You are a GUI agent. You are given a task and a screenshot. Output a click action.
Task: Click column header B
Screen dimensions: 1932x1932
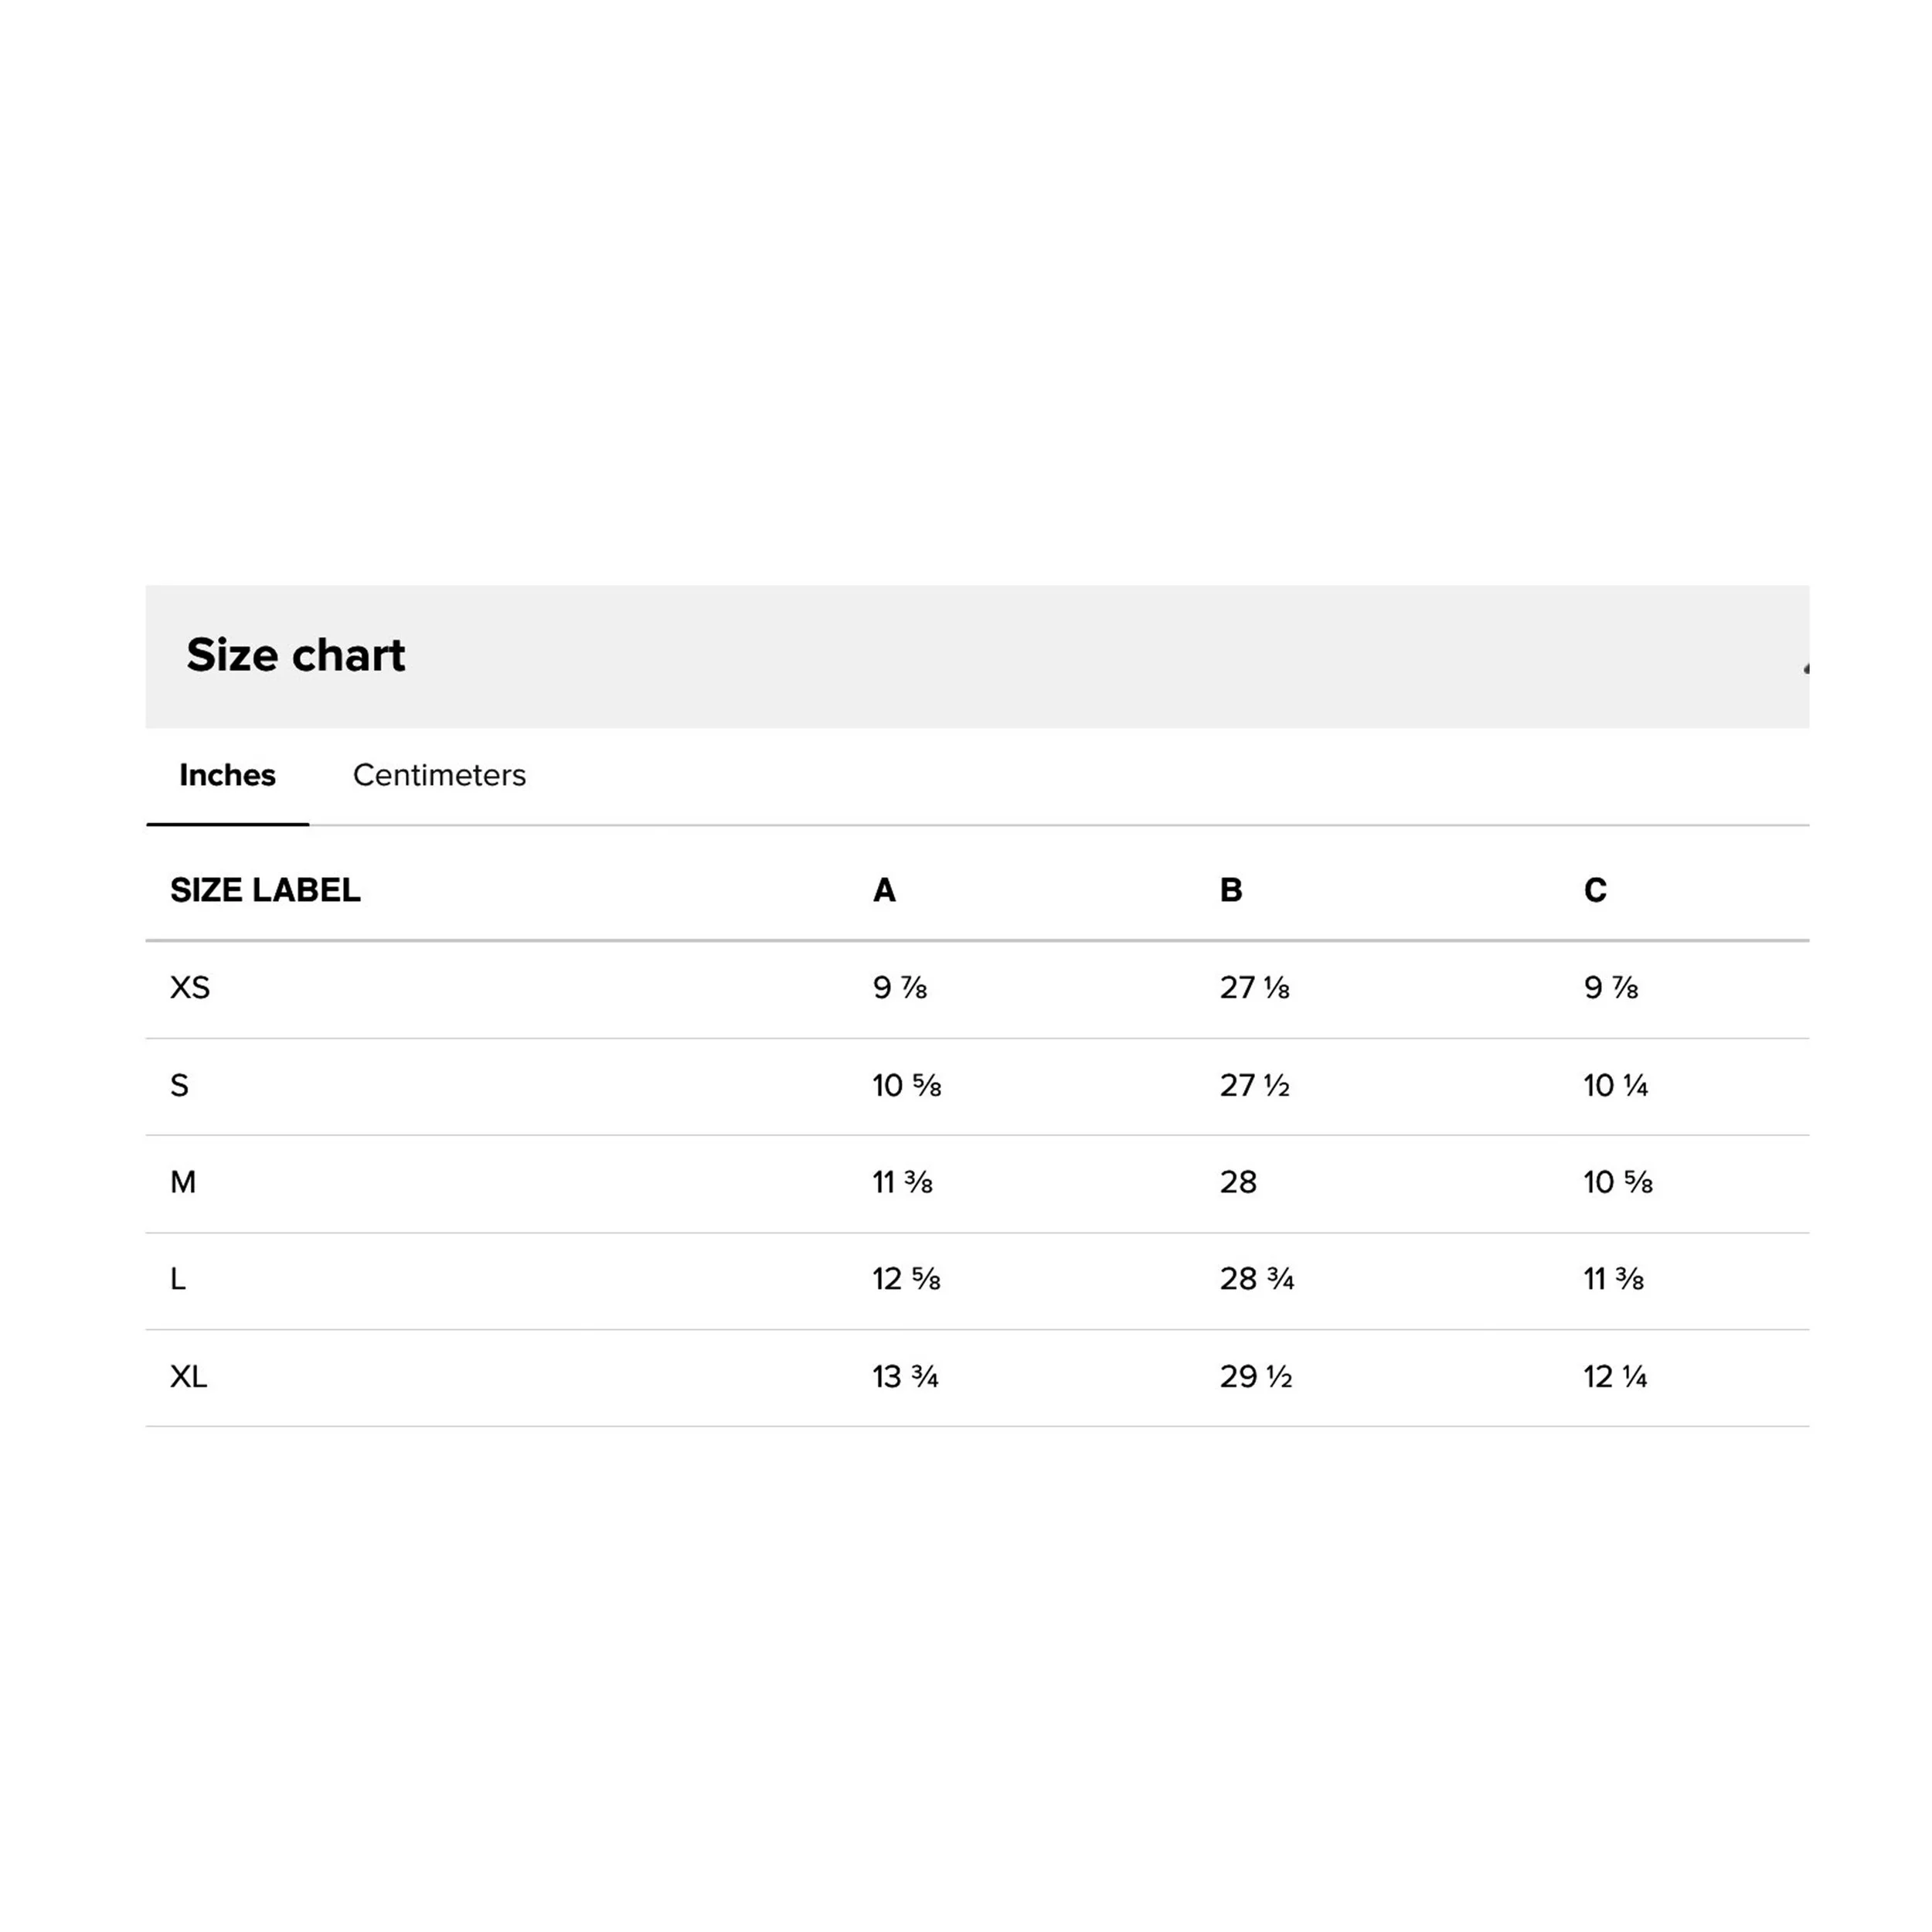(x=1231, y=890)
